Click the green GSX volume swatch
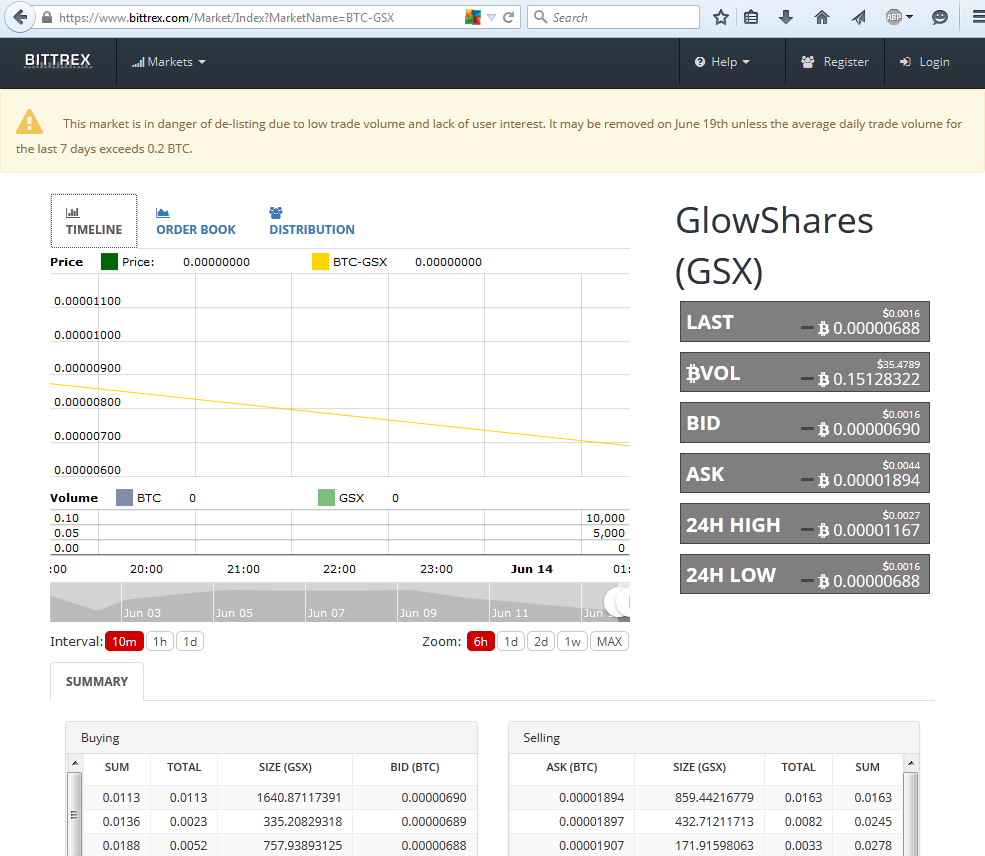 [x=326, y=497]
